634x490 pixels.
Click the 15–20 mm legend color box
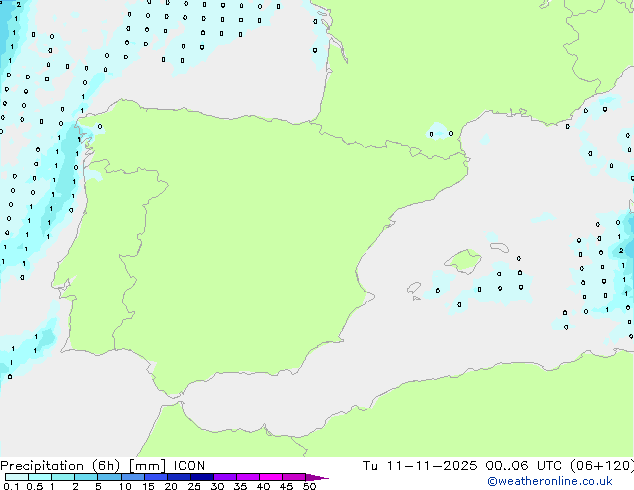tap(156, 477)
